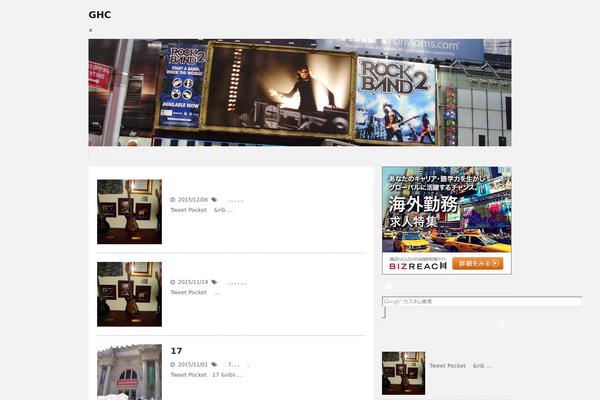600x400 pixels.
Task: Click the tag icon on the 2015/11/19 post
Action: 214,282
